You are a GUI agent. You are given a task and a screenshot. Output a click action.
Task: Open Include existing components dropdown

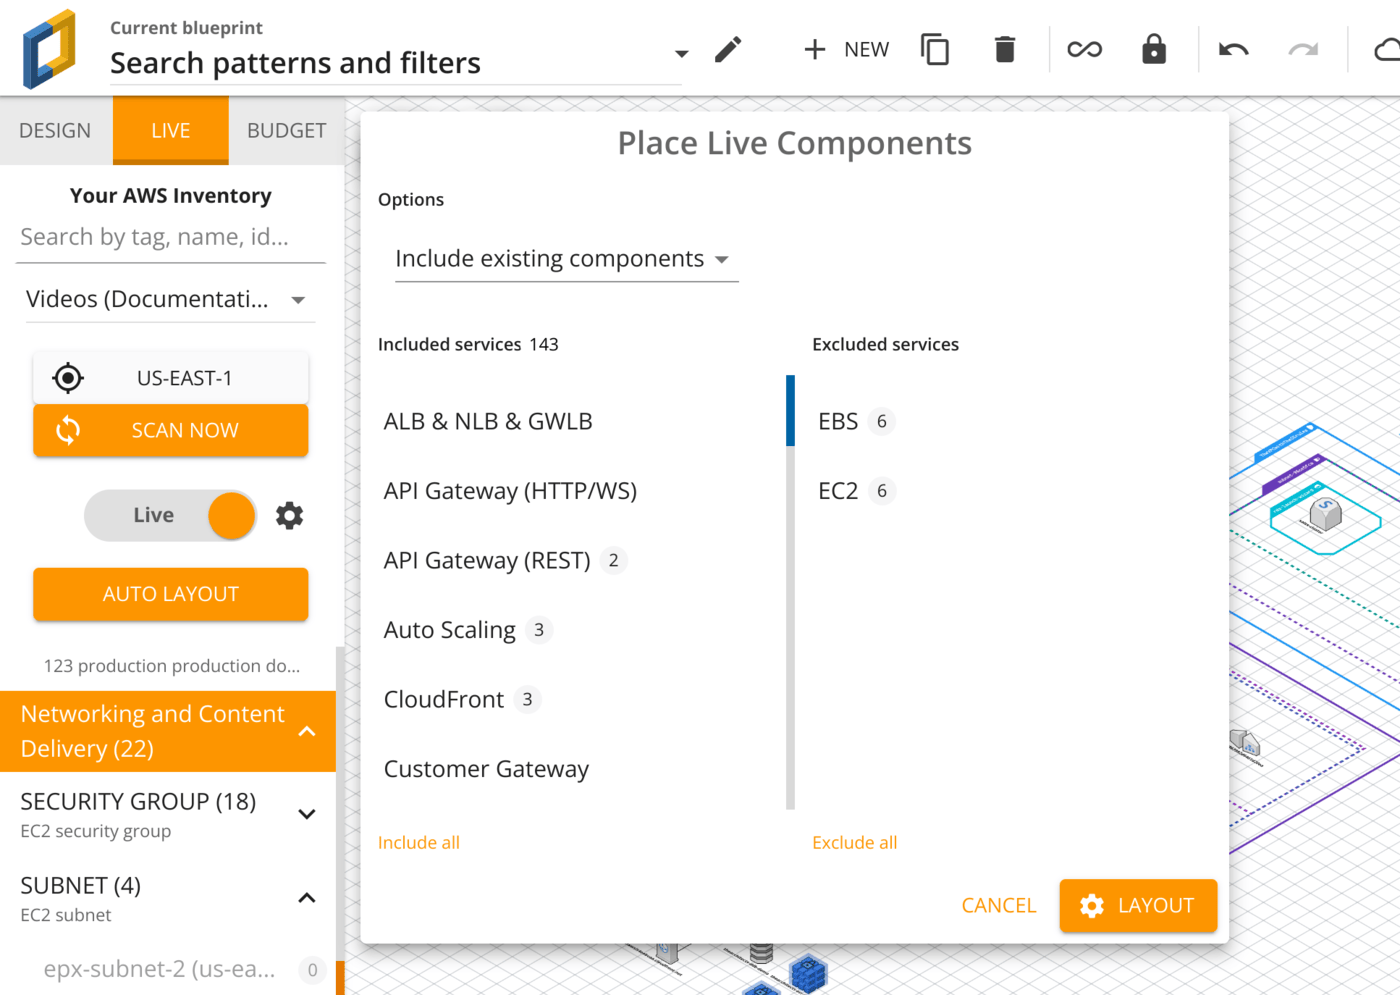point(566,259)
